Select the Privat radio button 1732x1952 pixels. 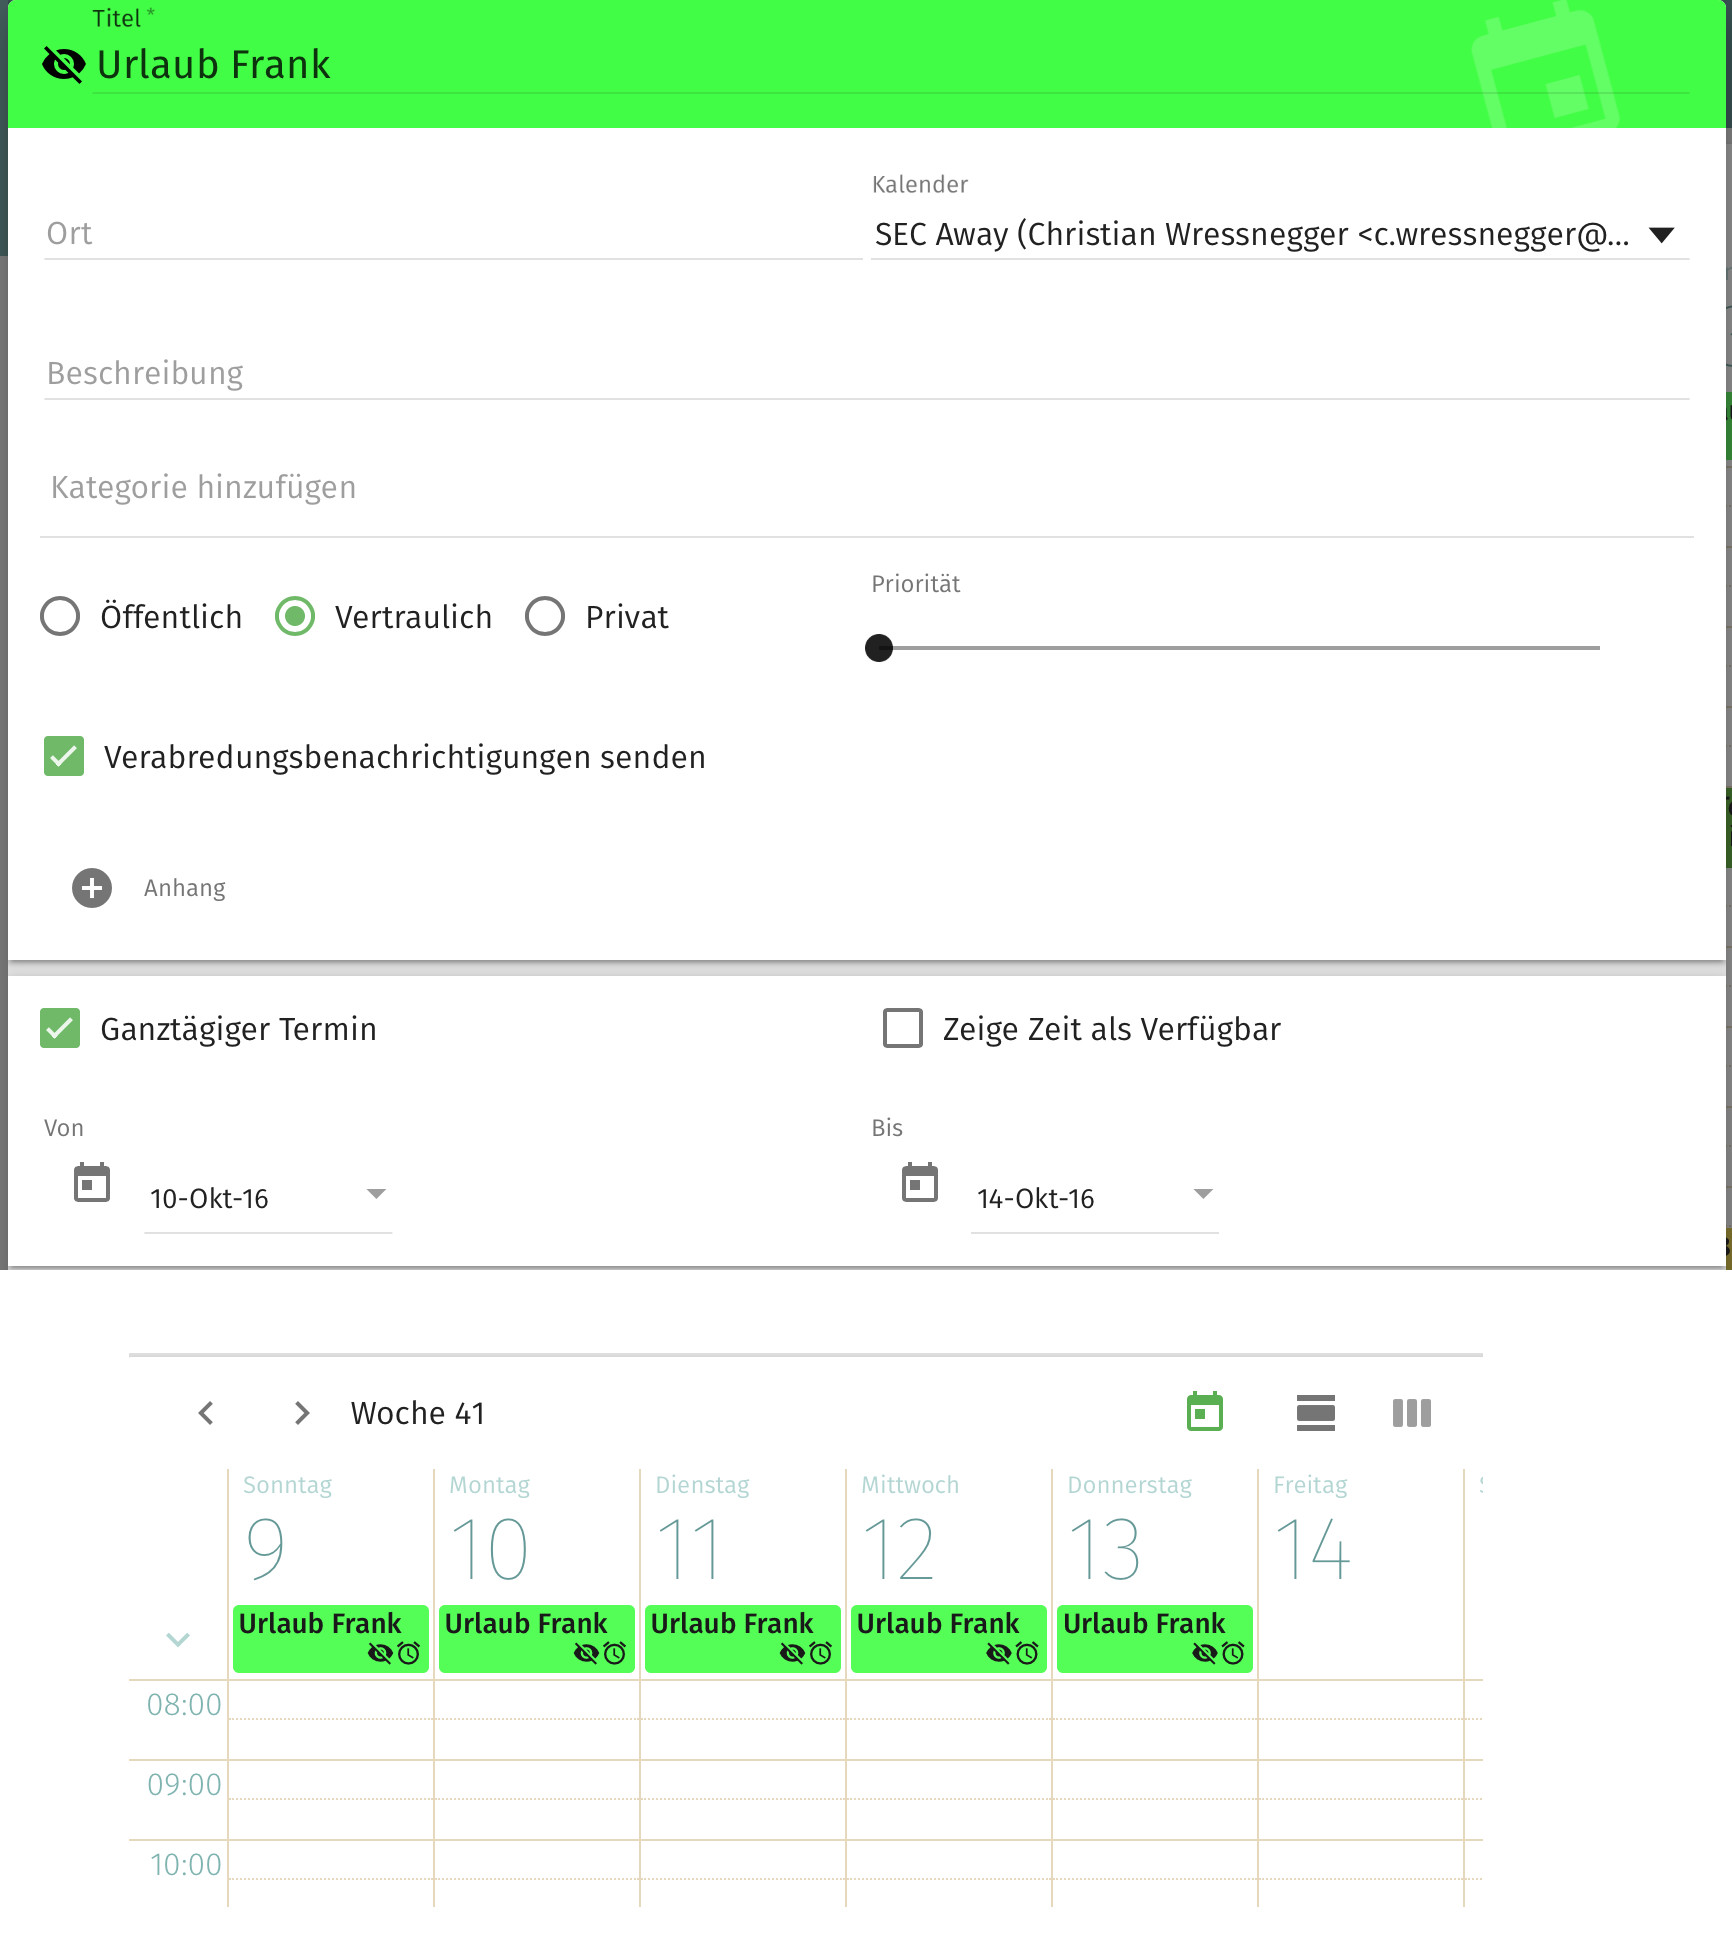click(x=545, y=616)
